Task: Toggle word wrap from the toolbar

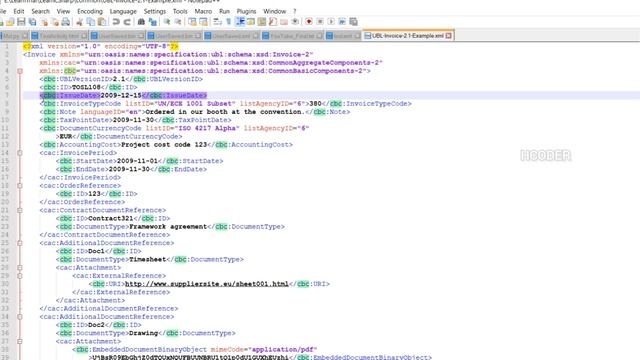Action: tap(218, 22)
